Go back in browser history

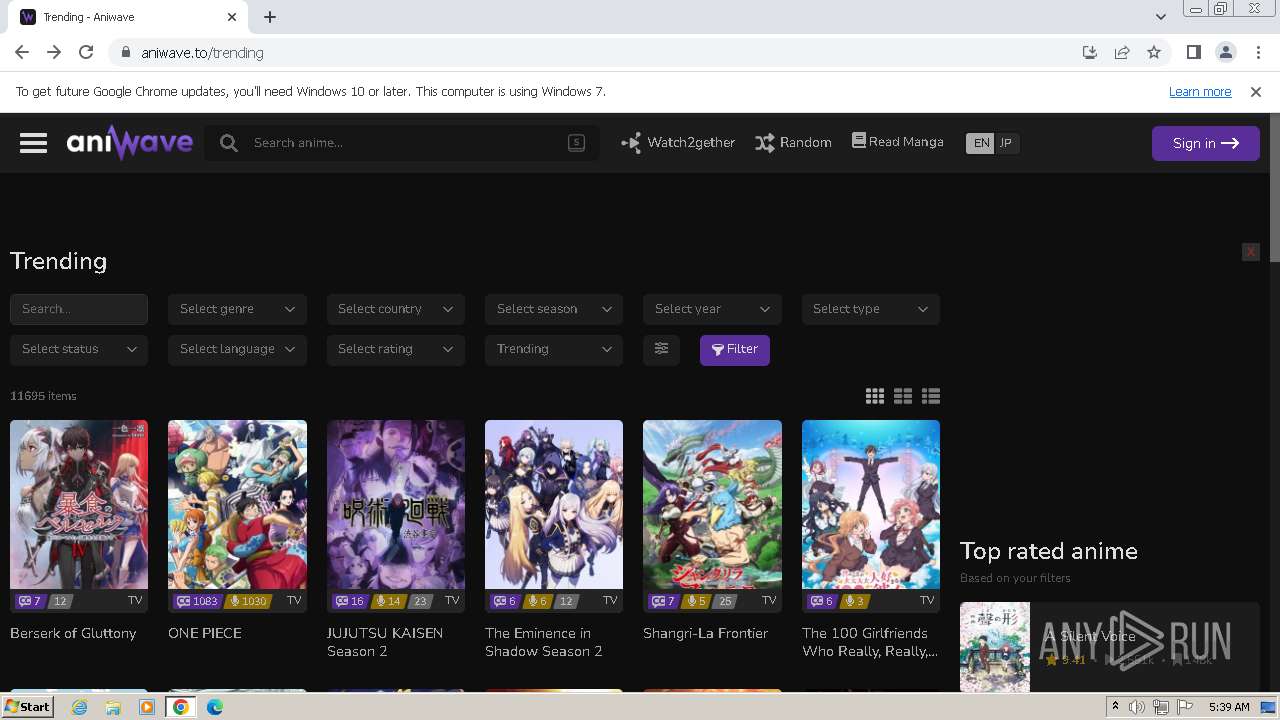click(x=22, y=52)
